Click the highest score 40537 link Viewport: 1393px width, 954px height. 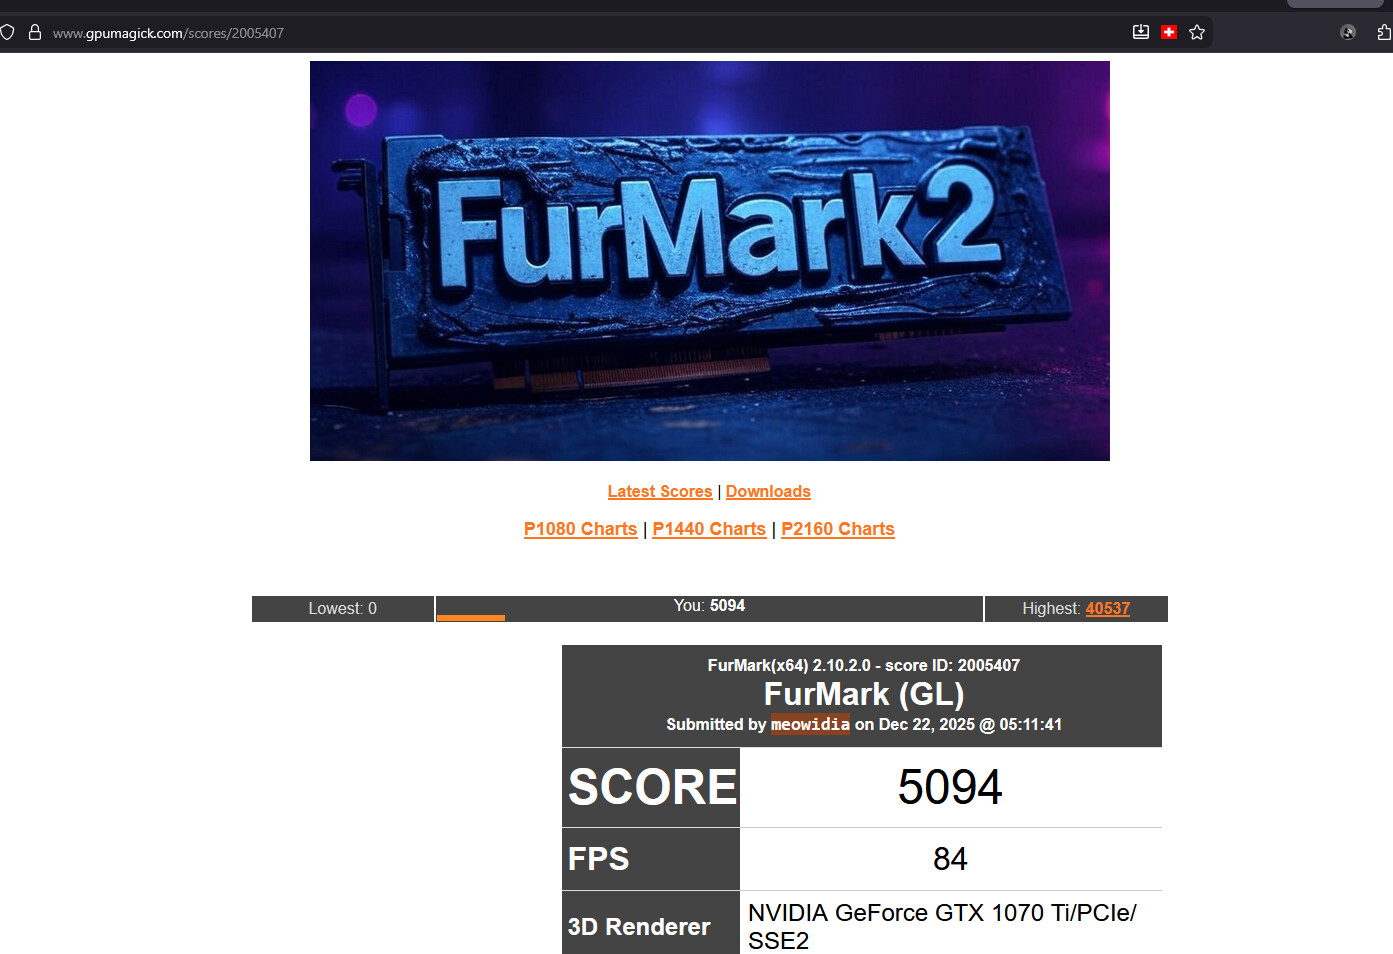1107,608
